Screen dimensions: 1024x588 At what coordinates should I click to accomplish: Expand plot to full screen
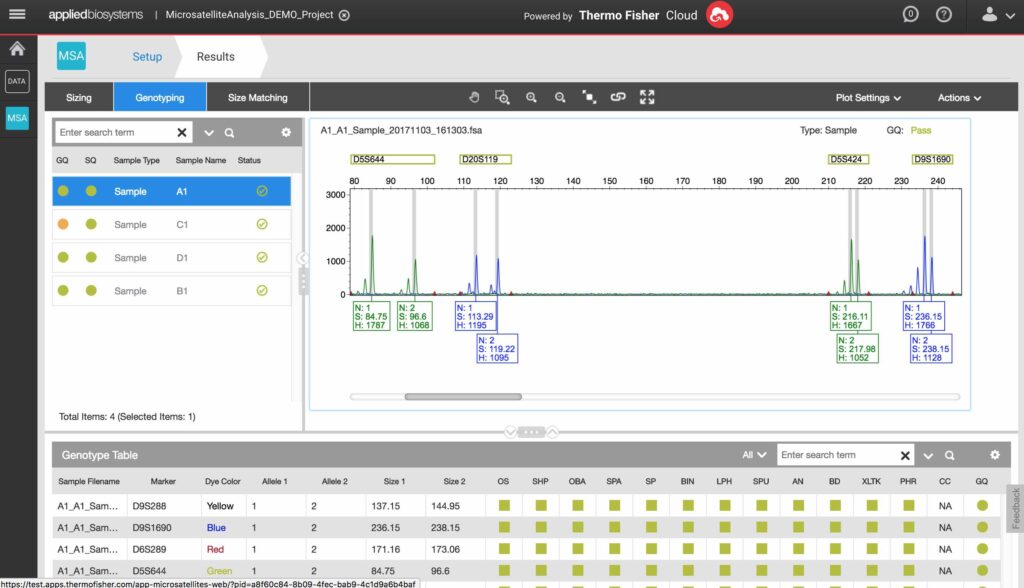[647, 98]
